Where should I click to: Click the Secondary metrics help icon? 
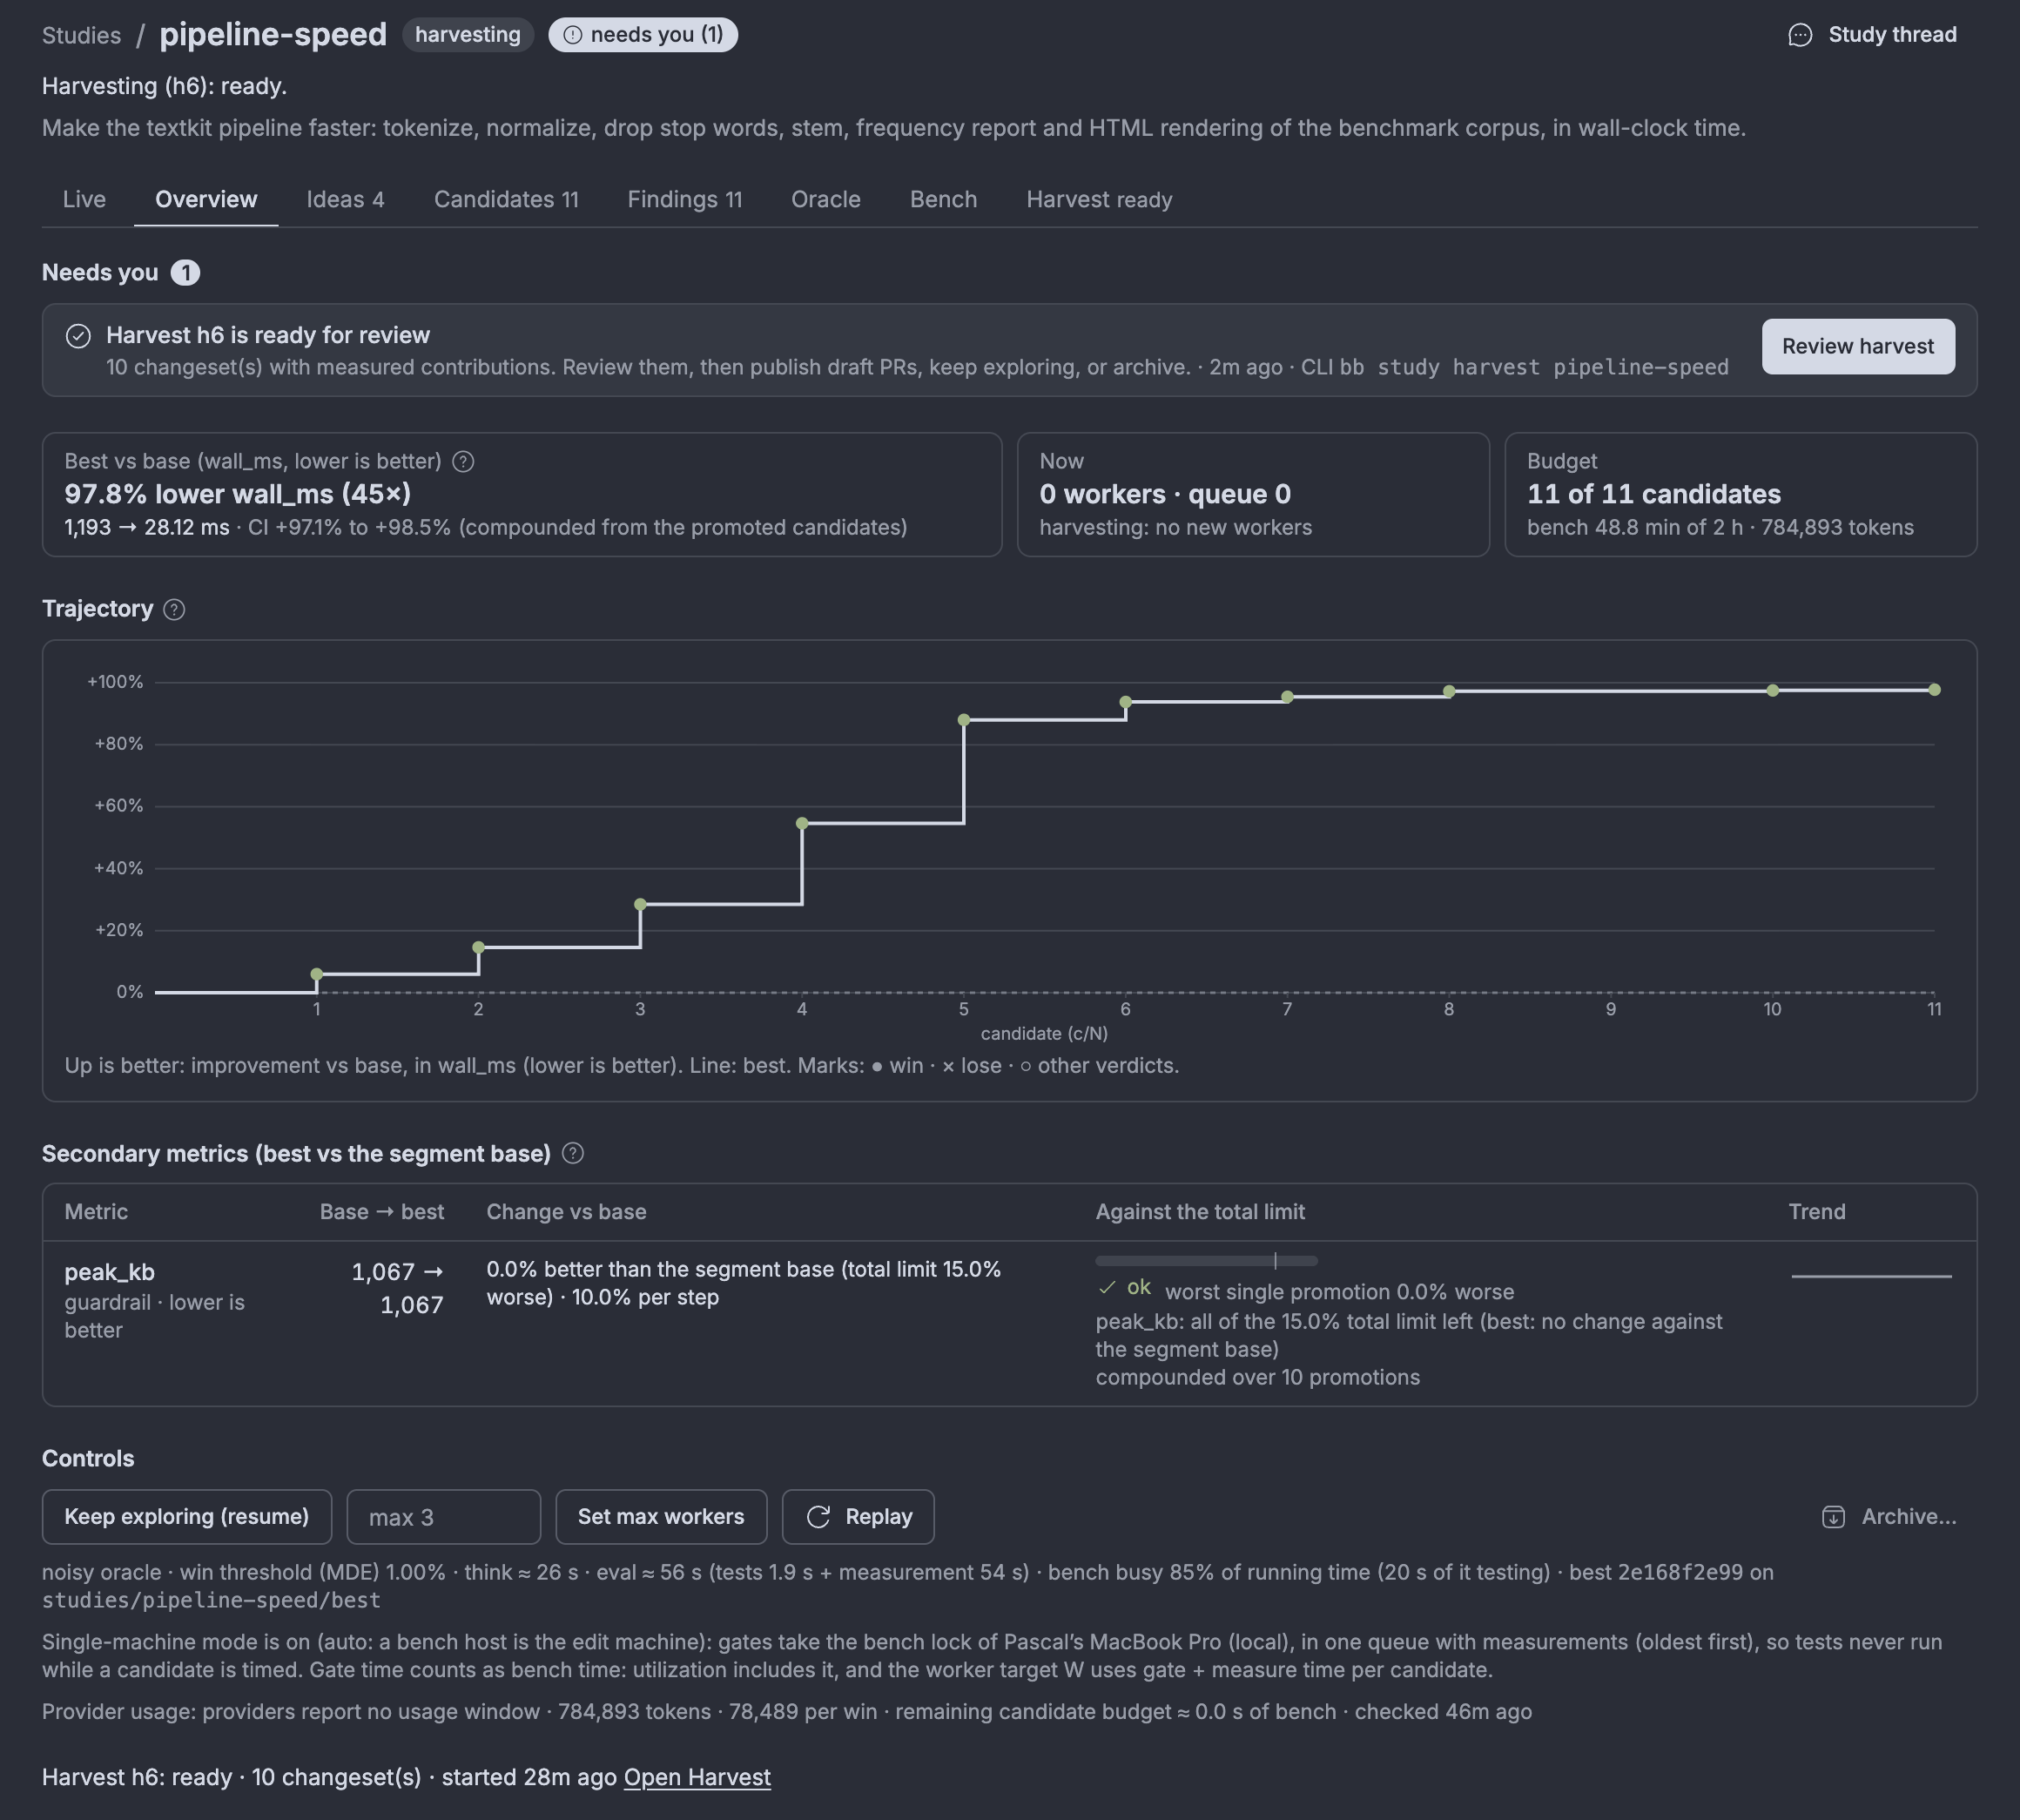click(x=573, y=1153)
